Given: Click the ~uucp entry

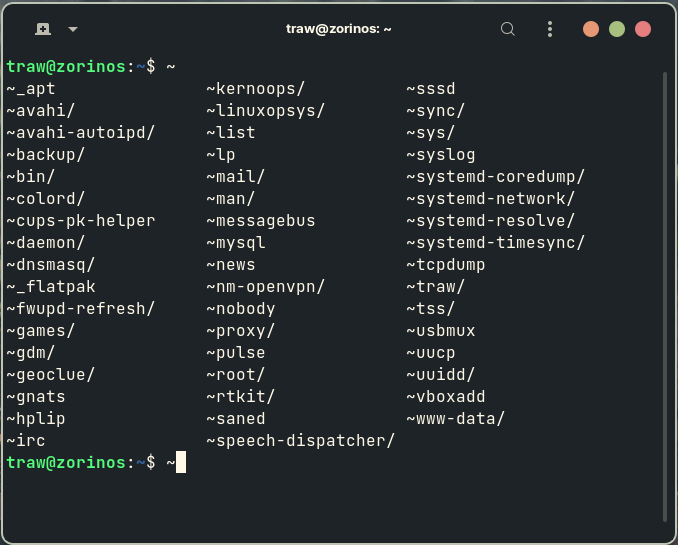Looking at the screenshot, I should [431, 353].
